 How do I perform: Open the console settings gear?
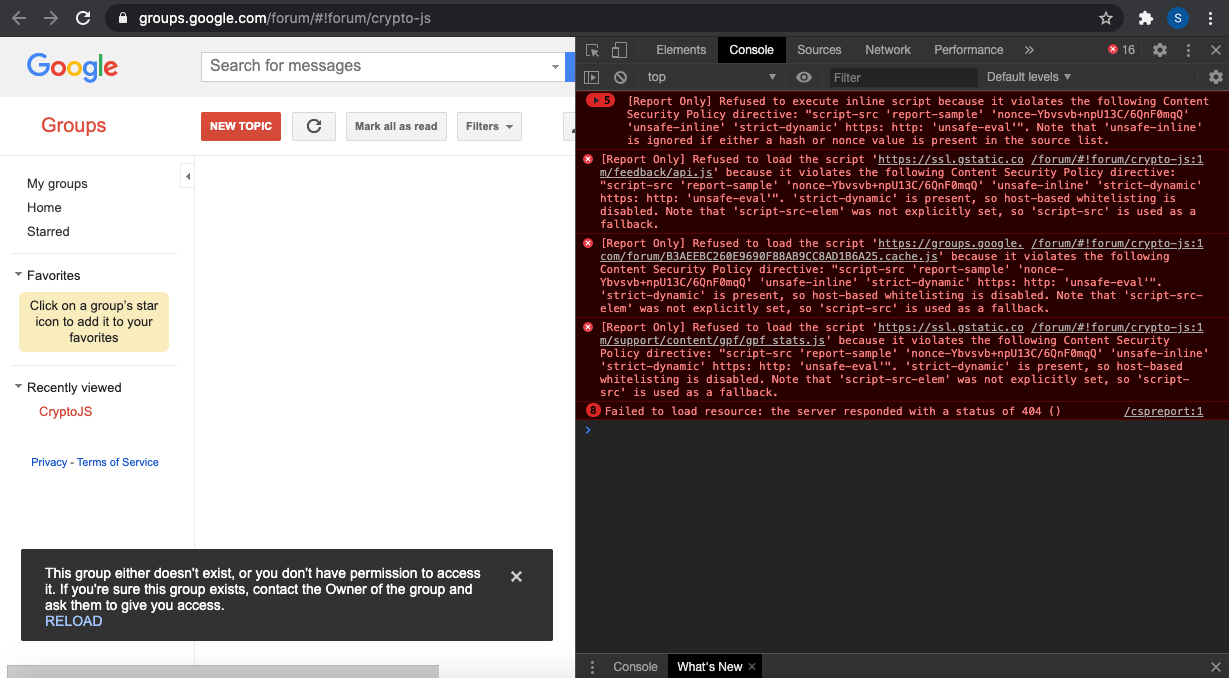(1216, 77)
